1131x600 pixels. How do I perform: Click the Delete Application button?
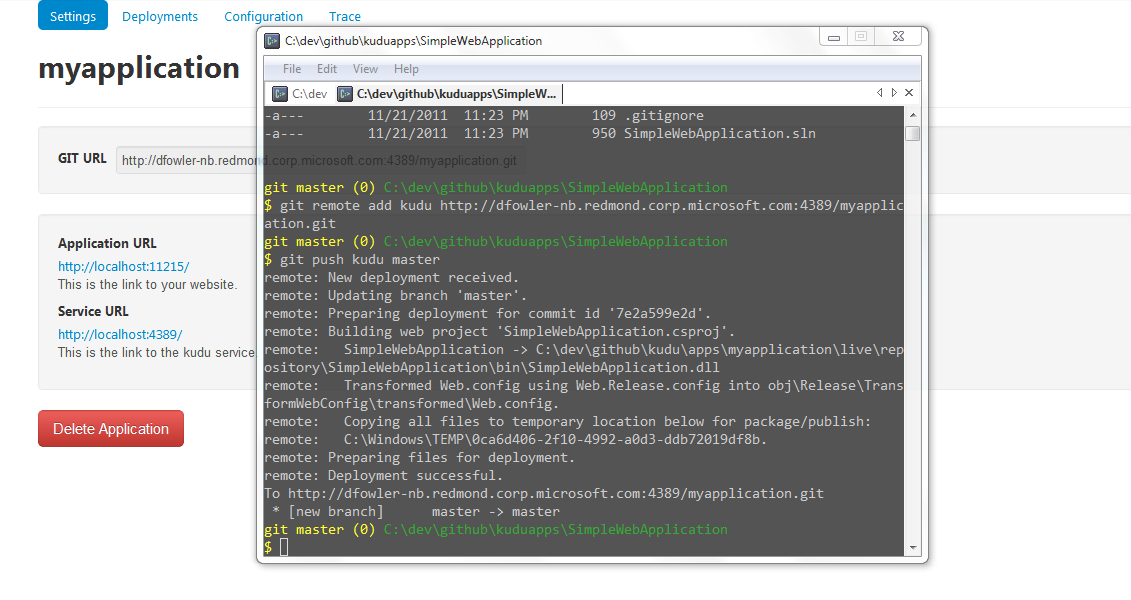(x=111, y=428)
